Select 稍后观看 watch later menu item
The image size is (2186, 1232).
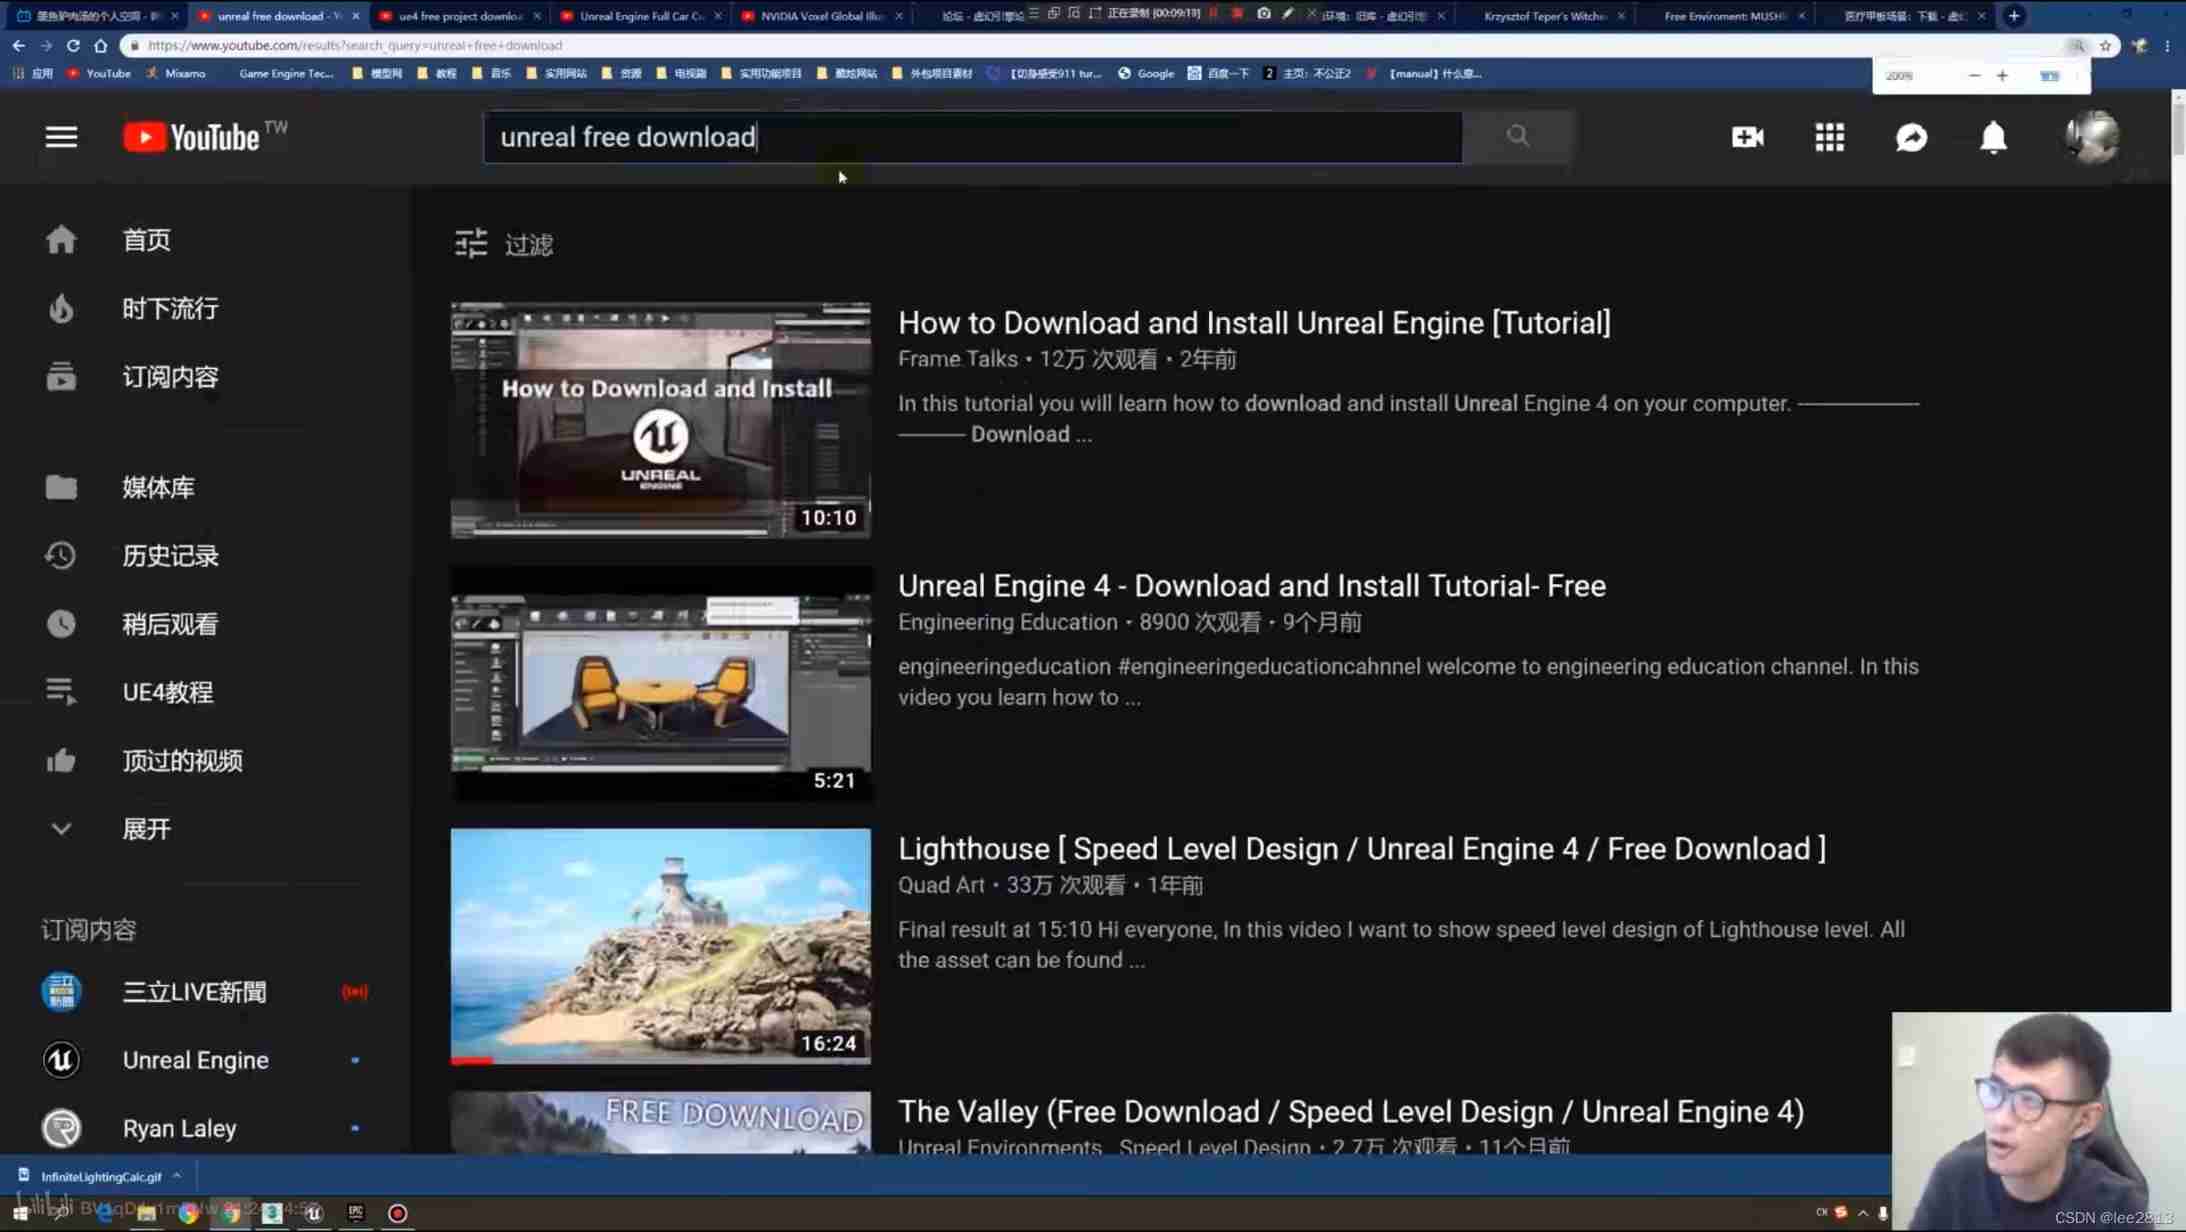pyautogui.click(x=168, y=624)
